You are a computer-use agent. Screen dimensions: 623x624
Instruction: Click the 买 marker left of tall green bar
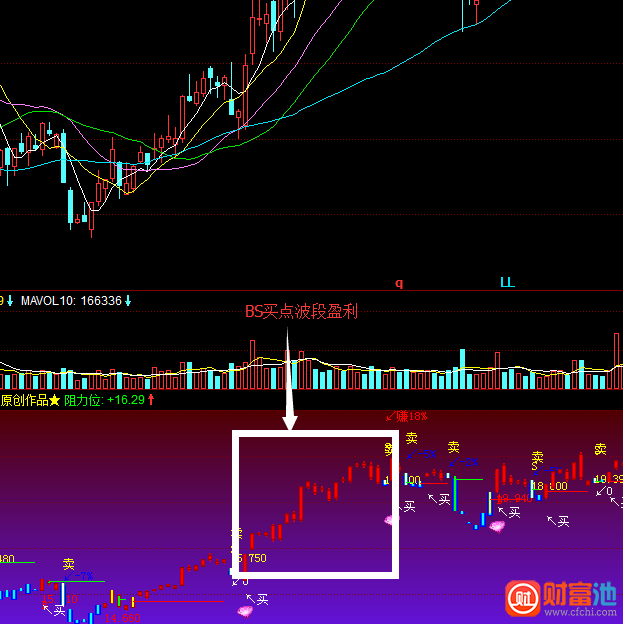[439, 499]
